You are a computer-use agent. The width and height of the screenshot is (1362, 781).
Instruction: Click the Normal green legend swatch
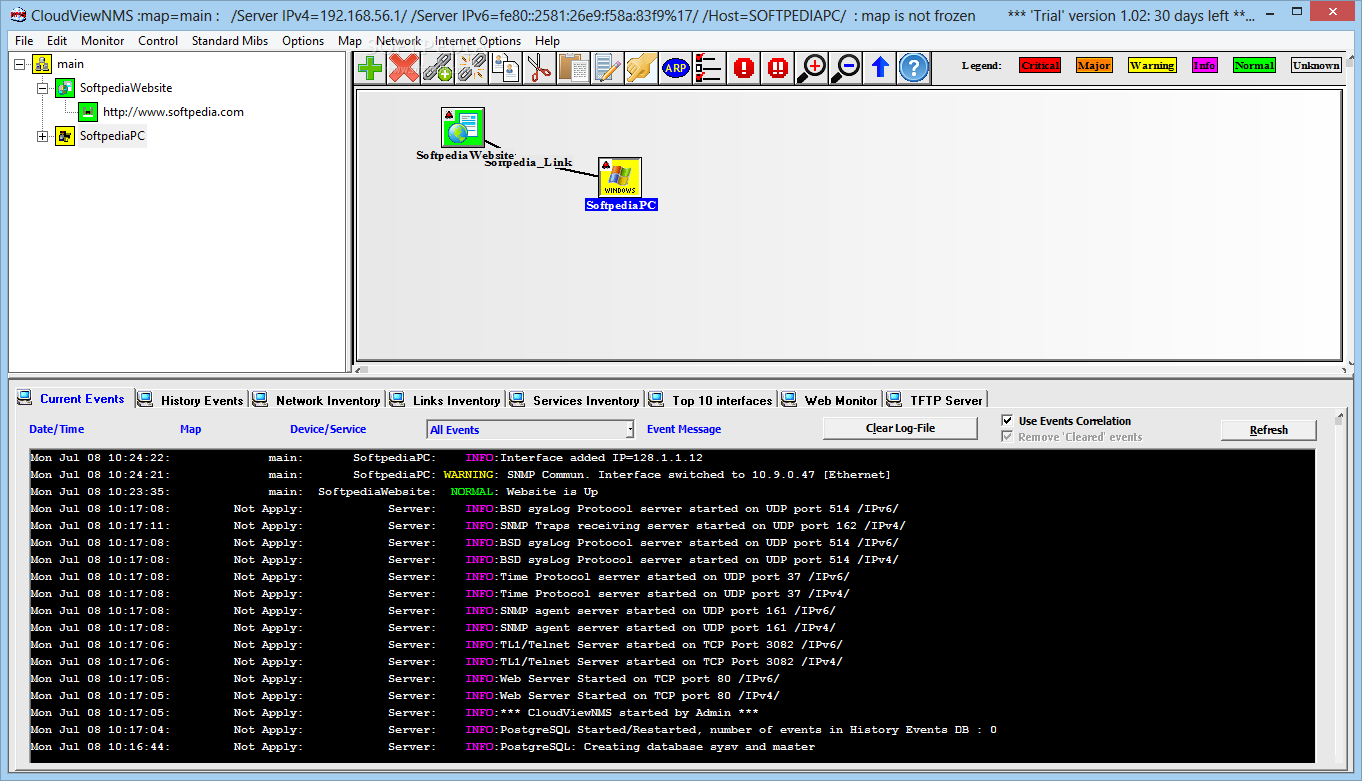click(1254, 65)
